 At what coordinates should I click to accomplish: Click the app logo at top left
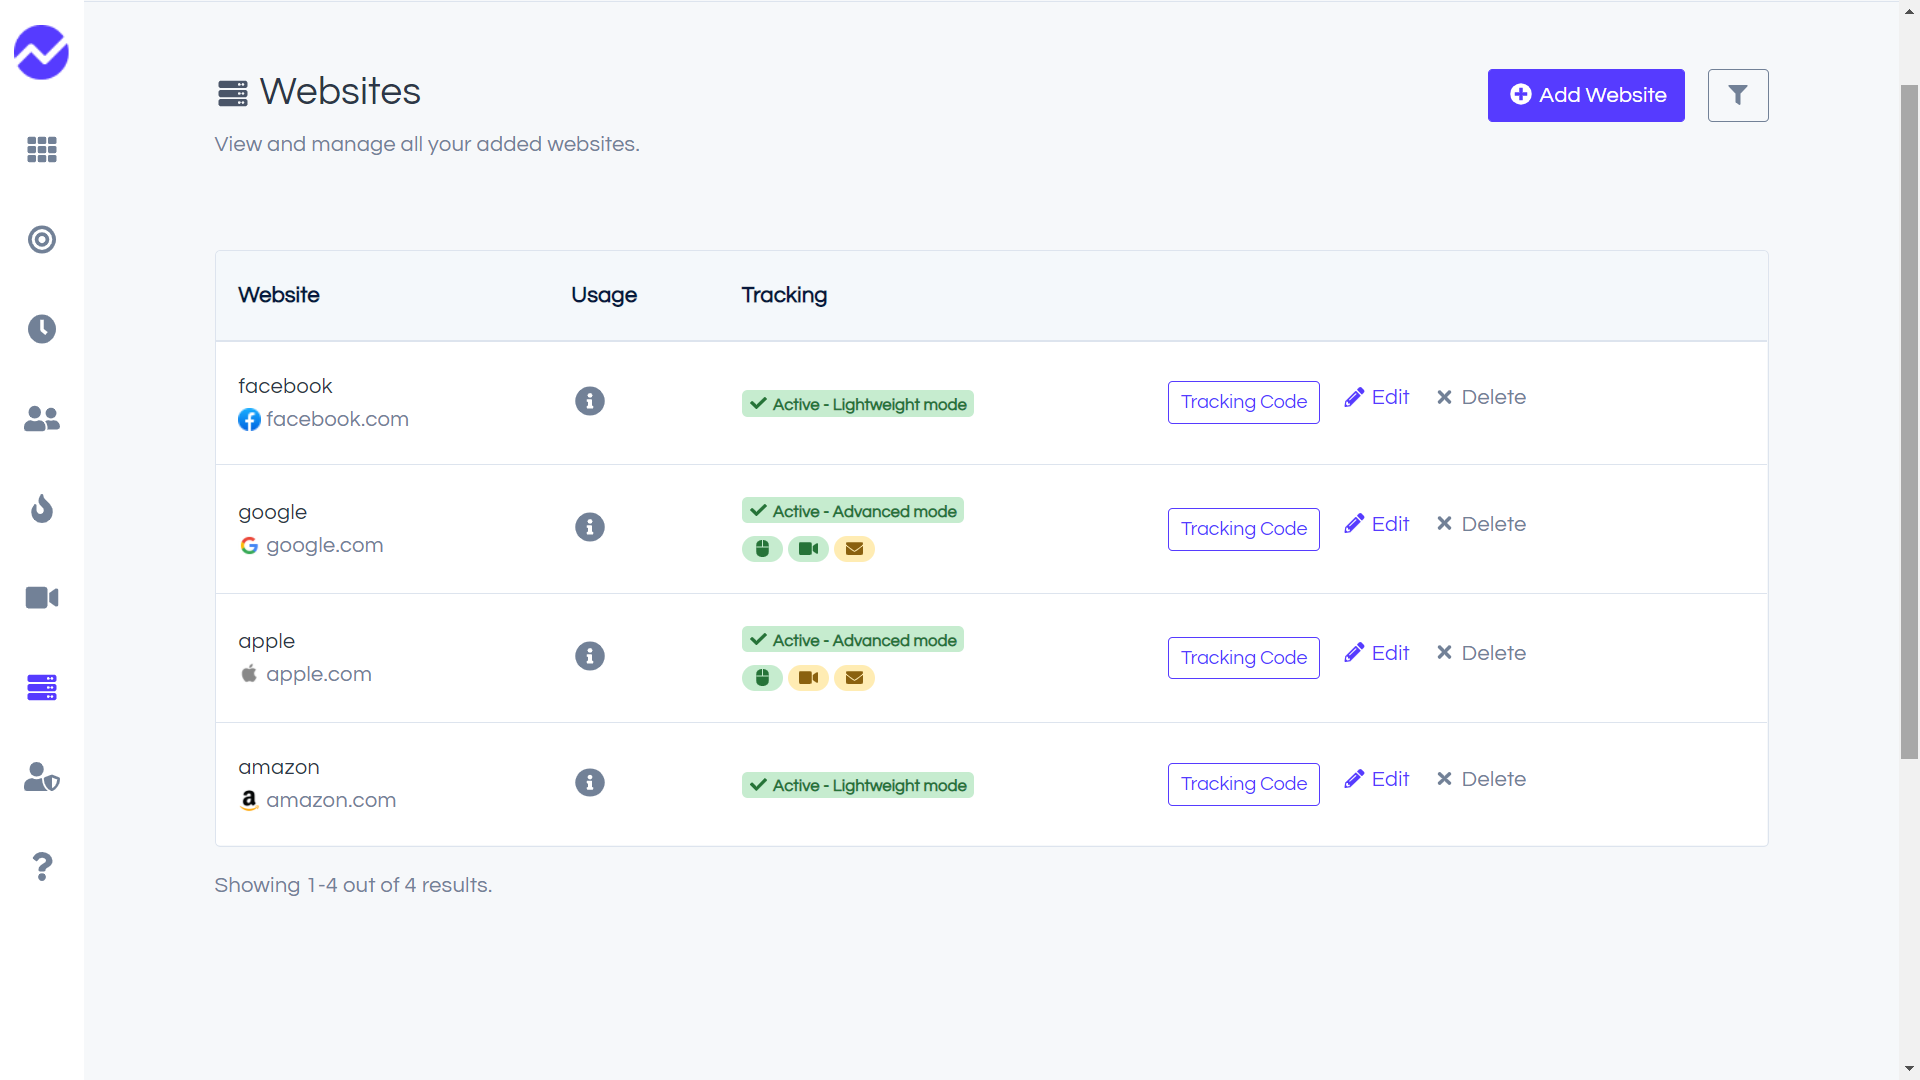pos(41,52)
